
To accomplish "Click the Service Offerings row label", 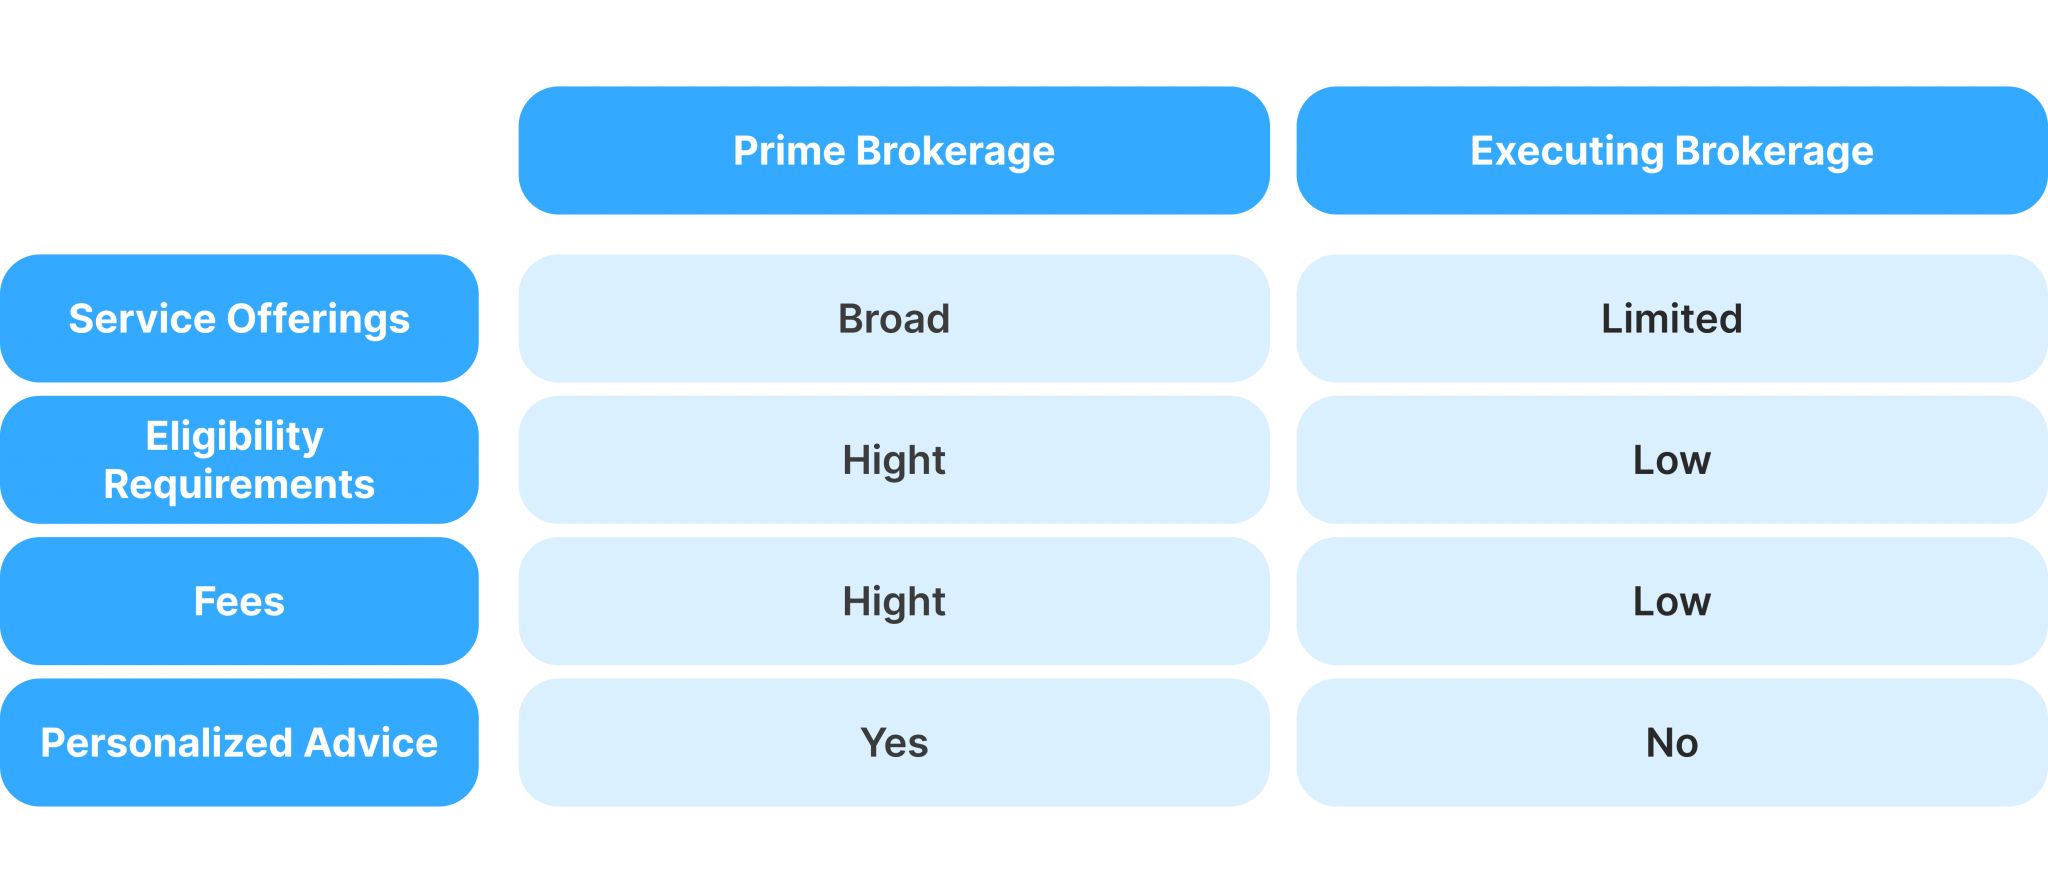I will (239, 318).
